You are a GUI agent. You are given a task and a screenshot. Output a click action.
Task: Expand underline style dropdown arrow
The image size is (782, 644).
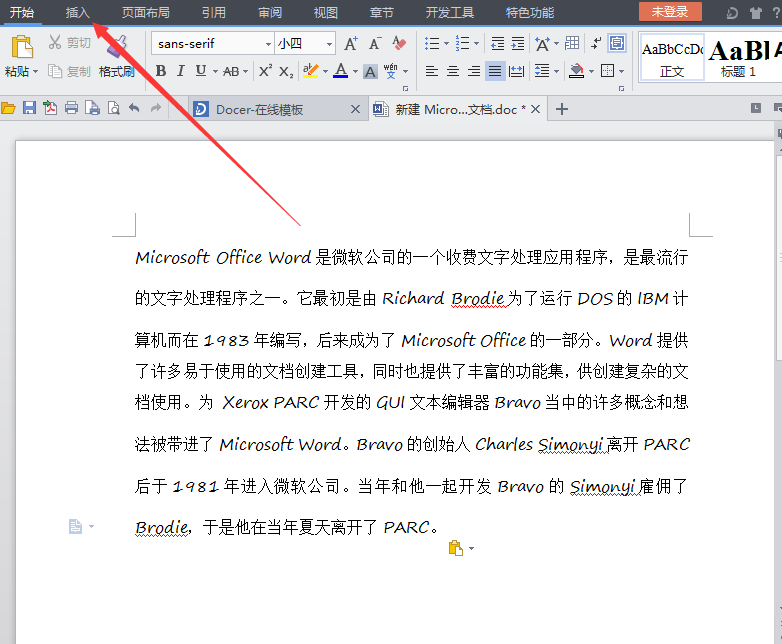pos(215,72)
